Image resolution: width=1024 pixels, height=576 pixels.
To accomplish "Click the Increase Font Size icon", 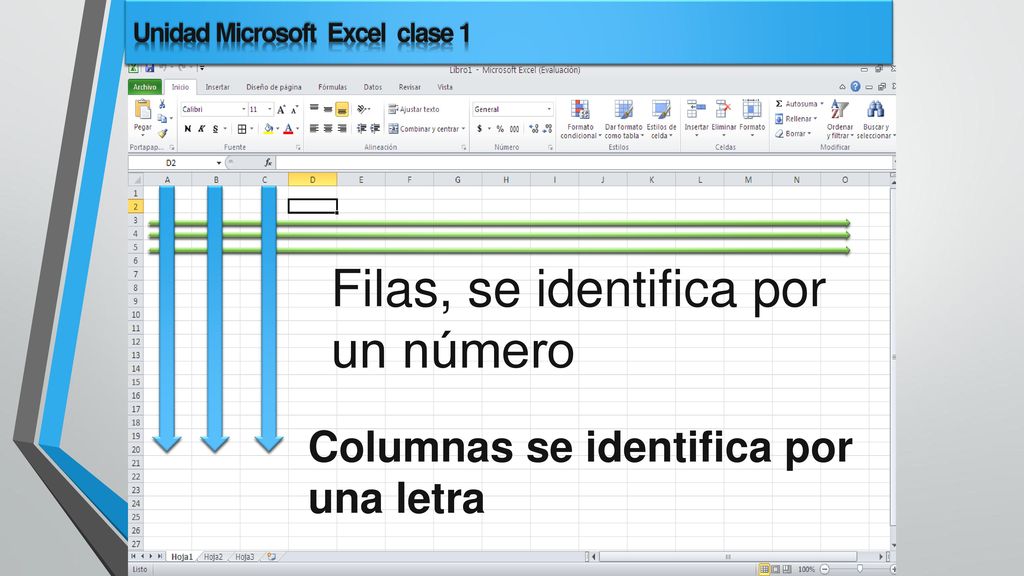I will 281,110.
